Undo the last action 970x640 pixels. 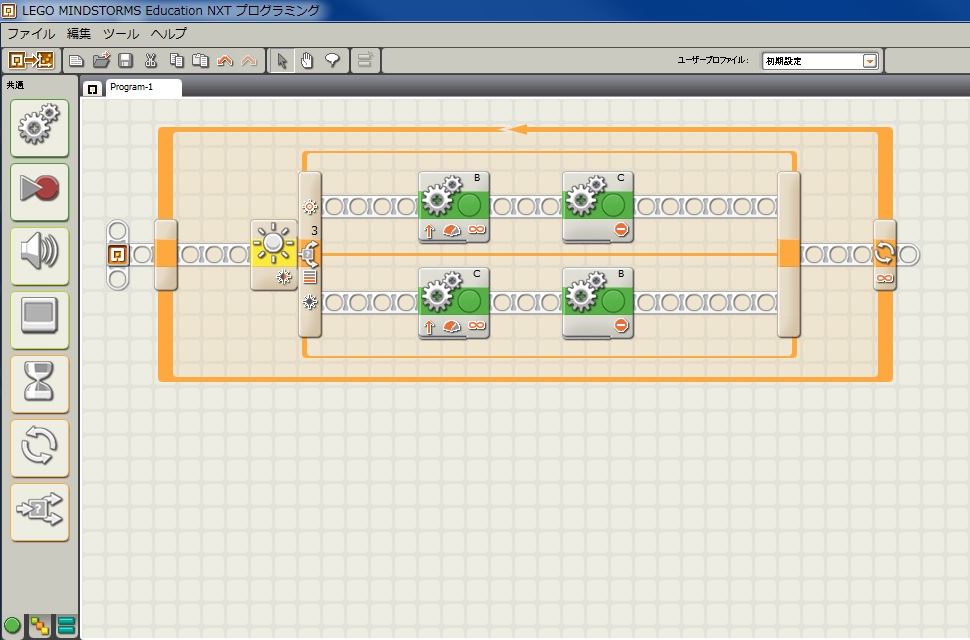coord(225,61)
